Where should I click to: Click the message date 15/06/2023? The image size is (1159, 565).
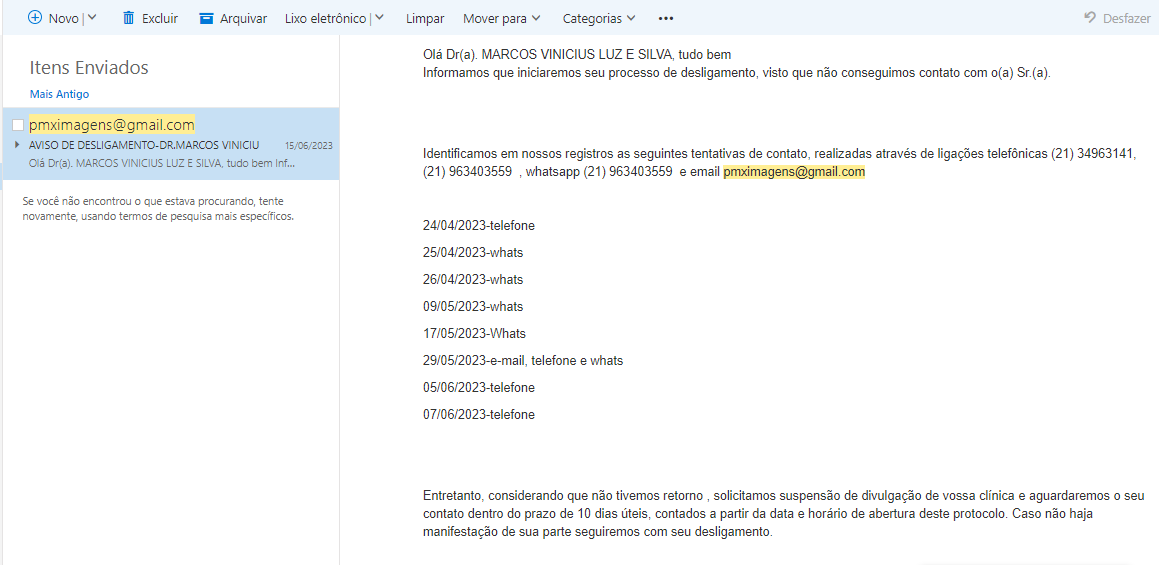[308, 146]
